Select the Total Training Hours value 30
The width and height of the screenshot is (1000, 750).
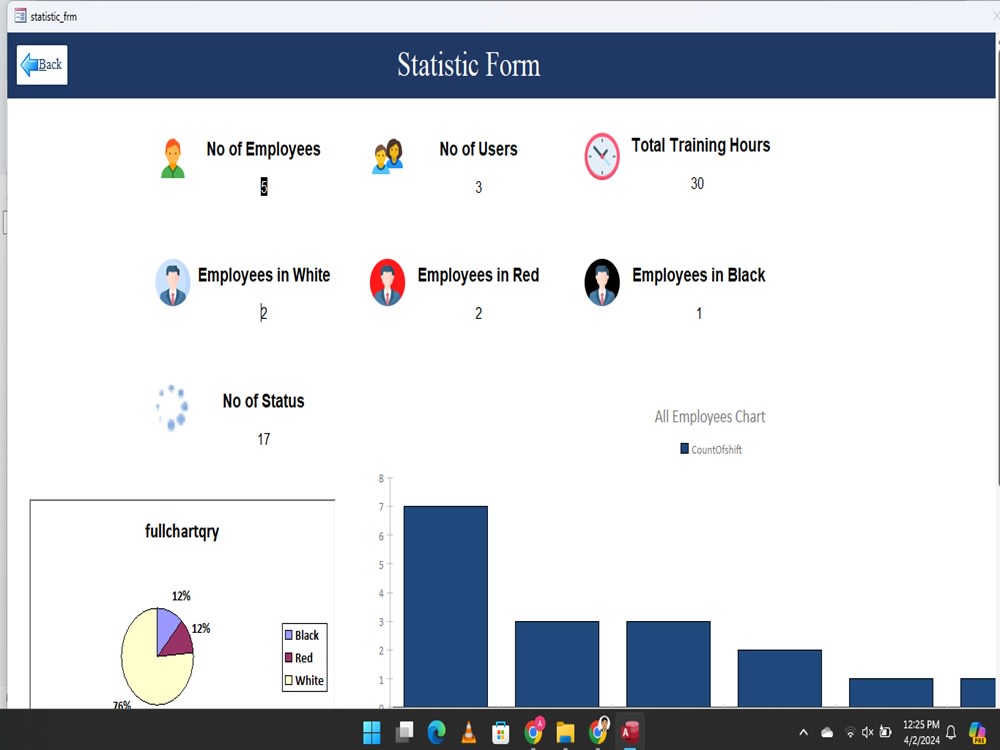click(x=697, y=184)
